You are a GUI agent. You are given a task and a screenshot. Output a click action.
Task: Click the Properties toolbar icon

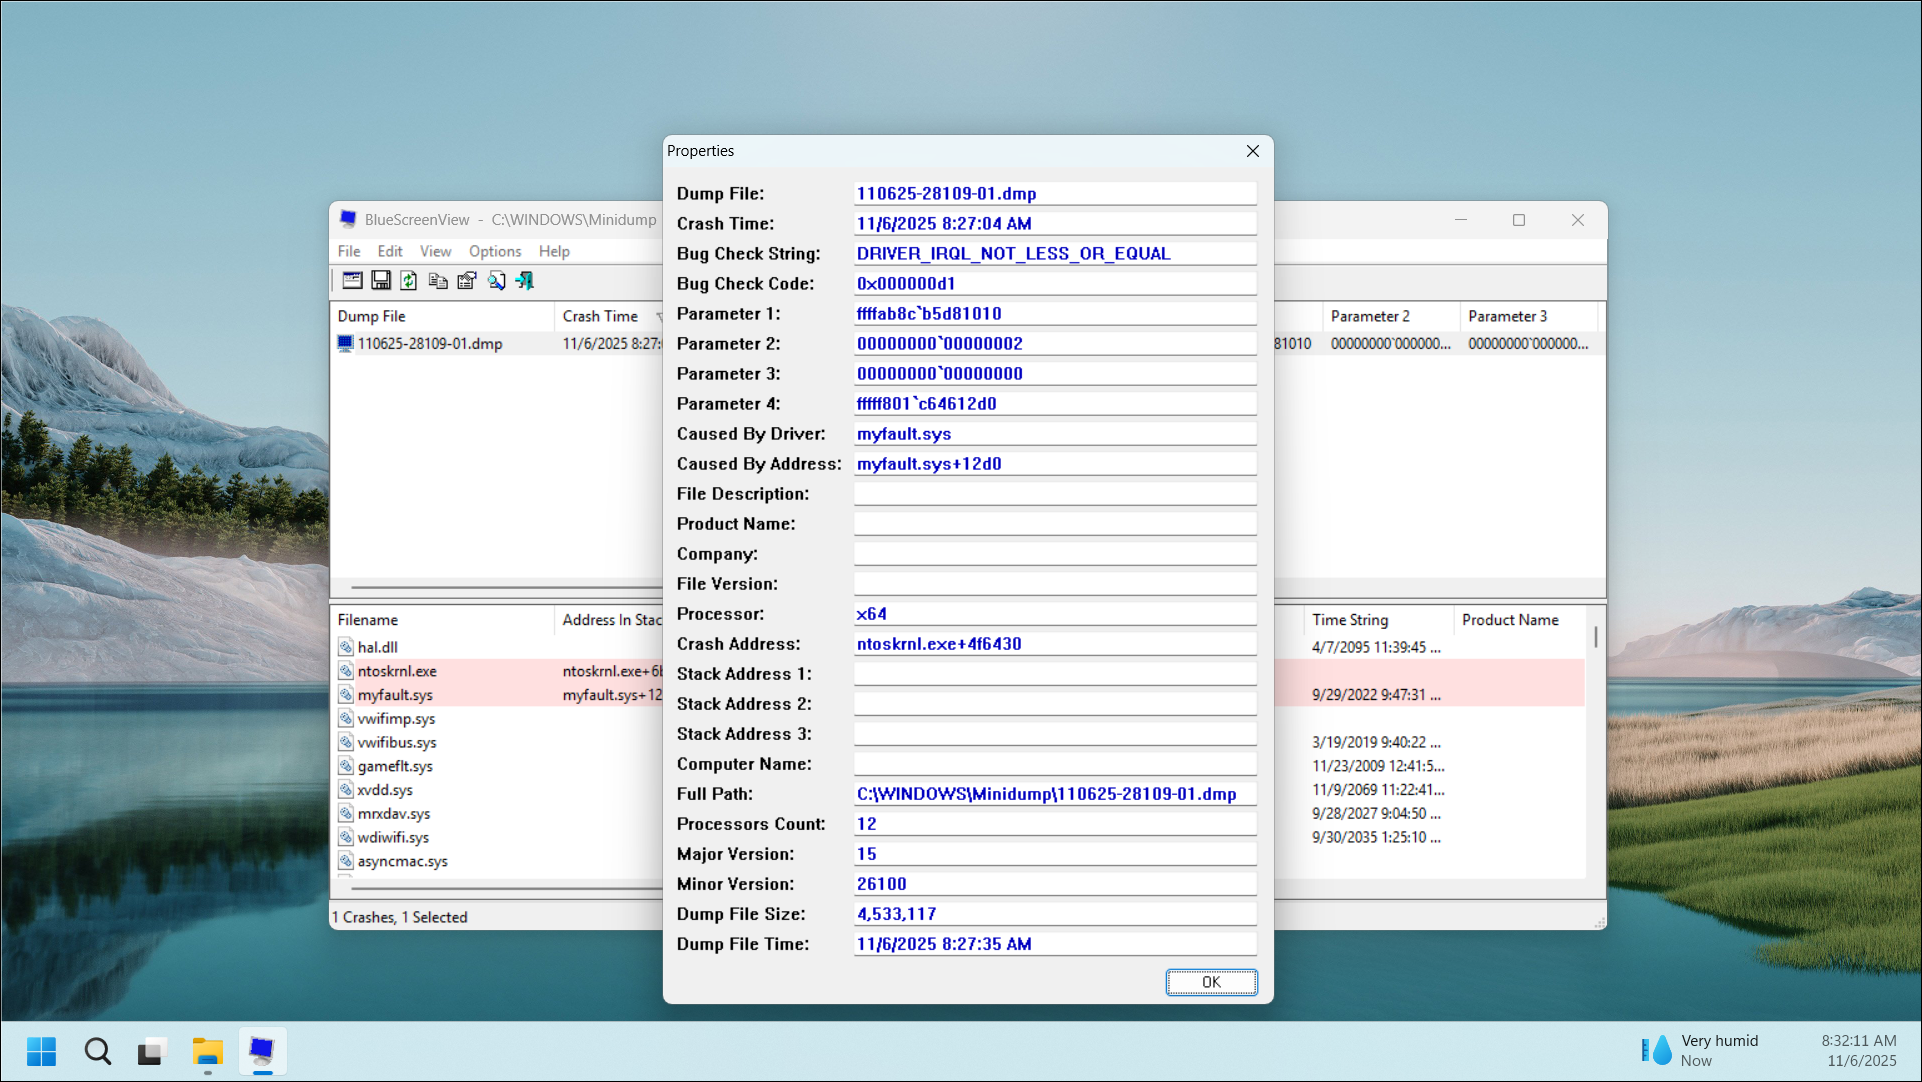coord(467,281)
